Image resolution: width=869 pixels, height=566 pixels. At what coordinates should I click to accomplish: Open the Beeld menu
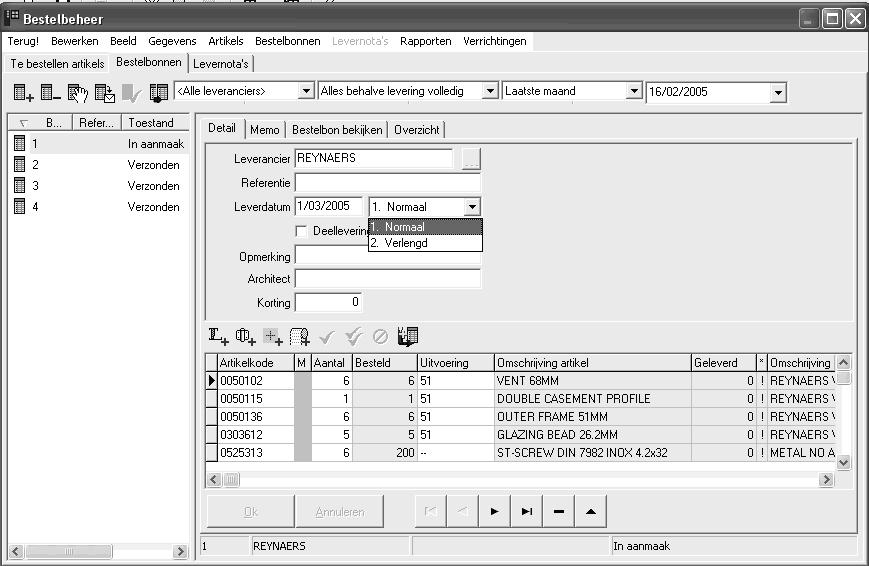click(x=123, y=41)
